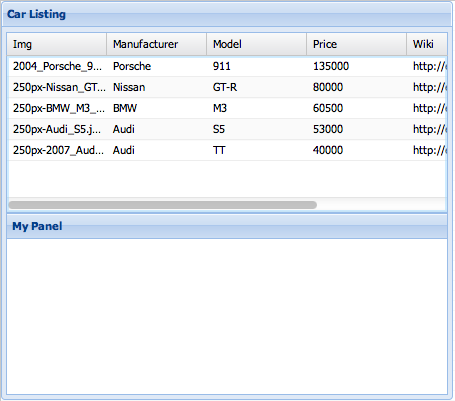Click the Model column header

click(x=257, y=44)
